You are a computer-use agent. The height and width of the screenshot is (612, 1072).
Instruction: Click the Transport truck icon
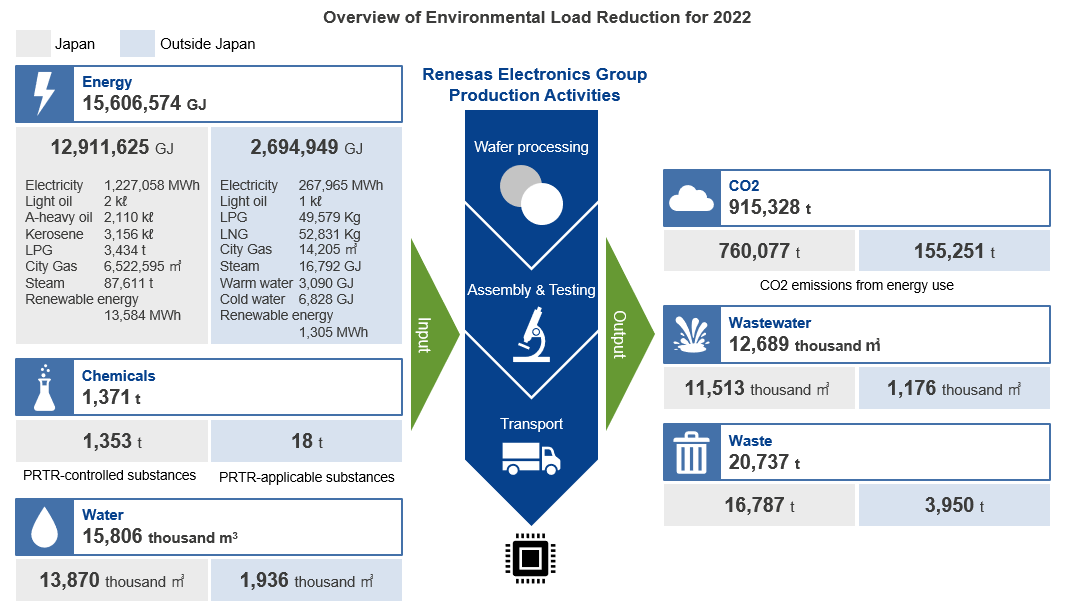coord(531,458)
